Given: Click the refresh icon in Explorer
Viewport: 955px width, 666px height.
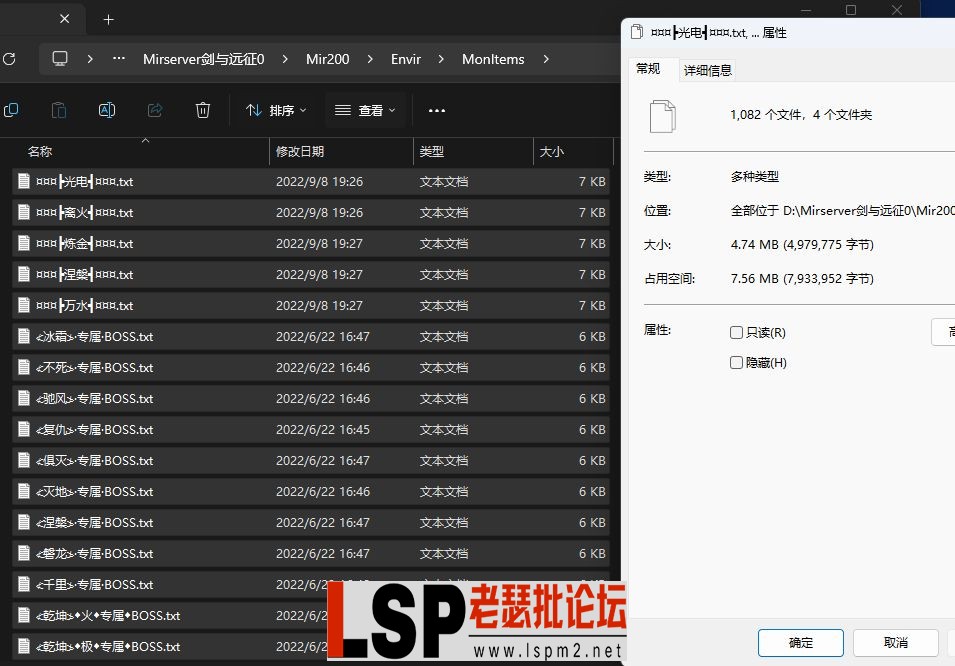Looking at the screenshot, I should 9,59.
